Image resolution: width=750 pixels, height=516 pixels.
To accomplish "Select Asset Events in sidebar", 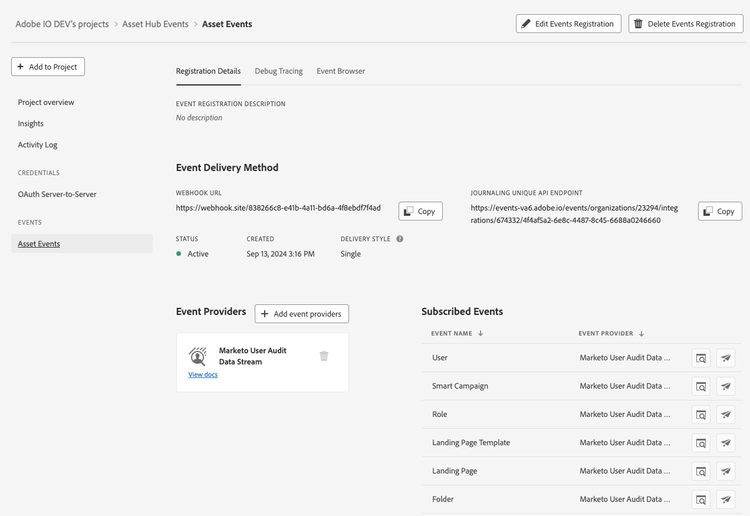I will click(x=82, y=243).
